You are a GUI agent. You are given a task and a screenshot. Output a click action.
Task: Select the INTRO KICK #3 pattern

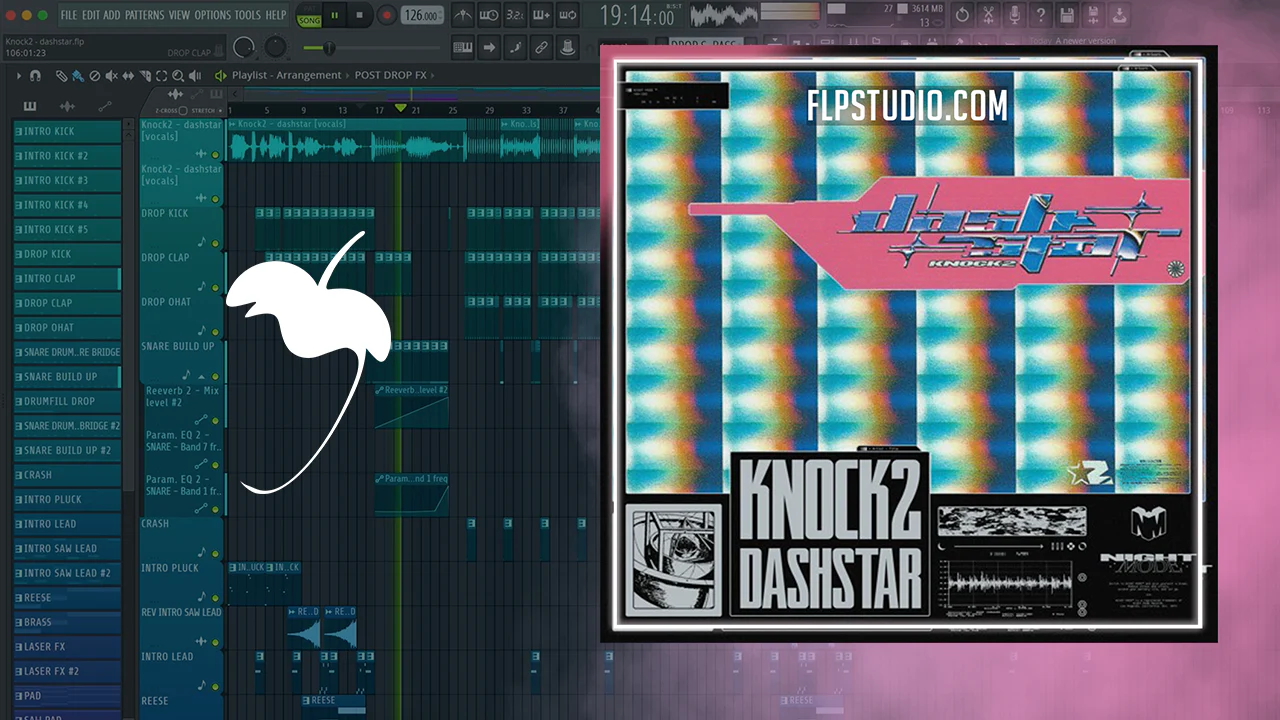coord(67,180)
